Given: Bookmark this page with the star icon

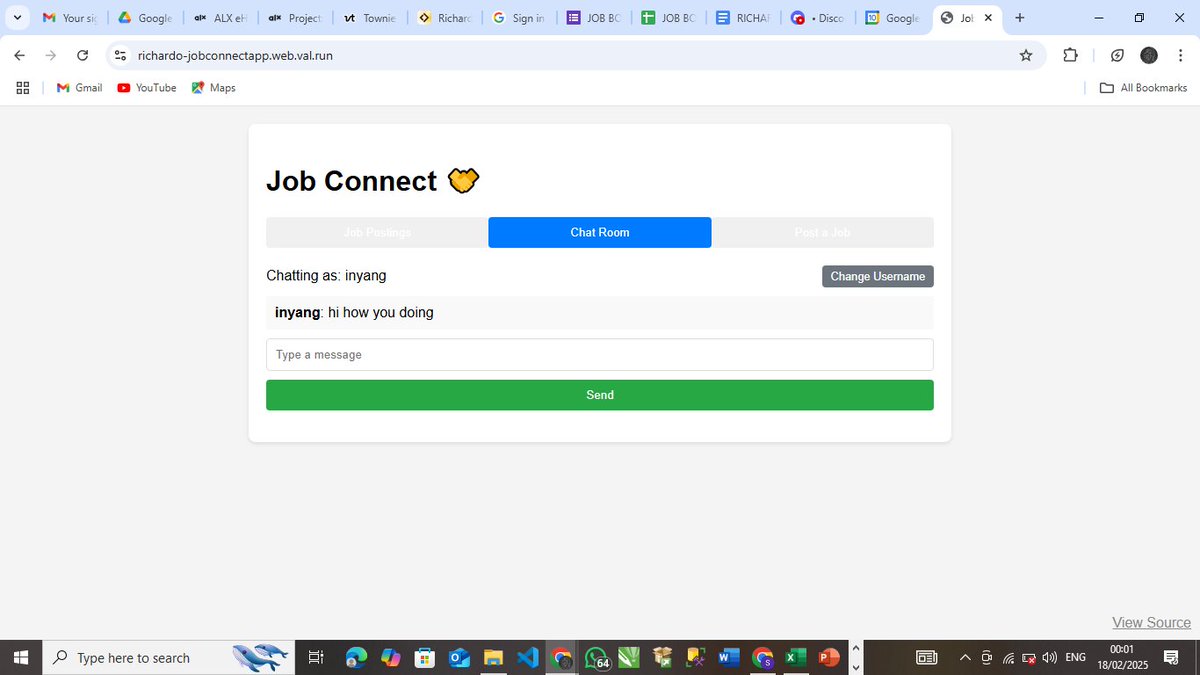Looking at the screenshot, I should pyautogui.click(x=1026, y=56).
